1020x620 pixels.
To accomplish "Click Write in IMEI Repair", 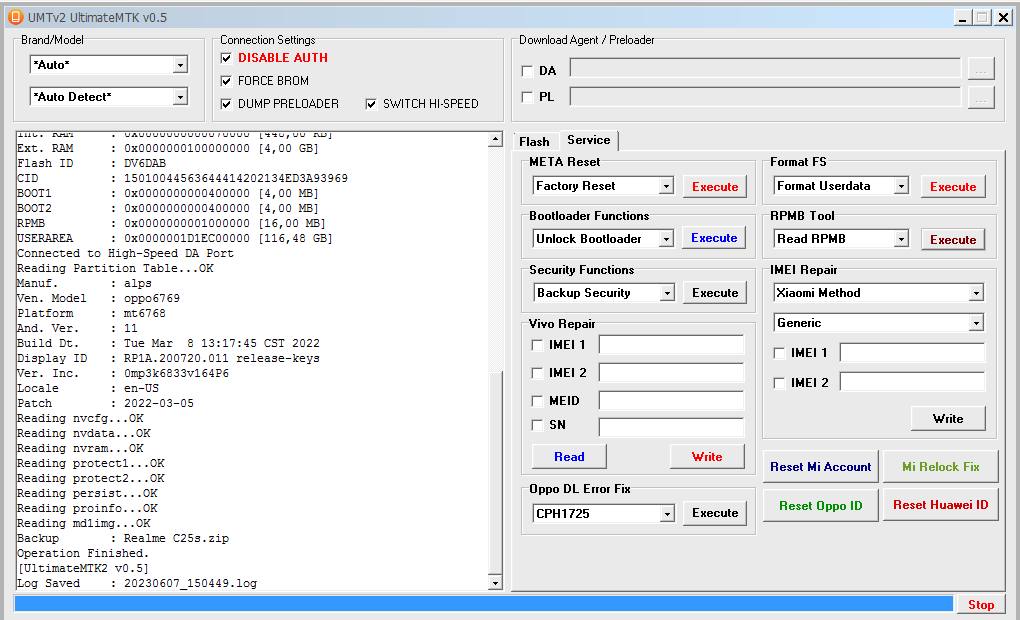I will [x=948, y=419].
